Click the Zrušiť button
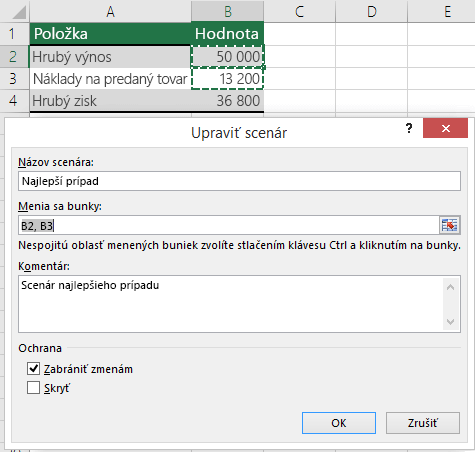The height and width of the screenshot is (452, 475). (423, 423)
